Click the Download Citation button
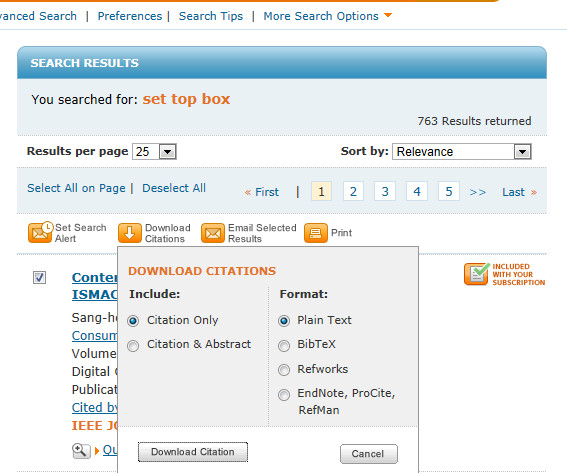 193,452
